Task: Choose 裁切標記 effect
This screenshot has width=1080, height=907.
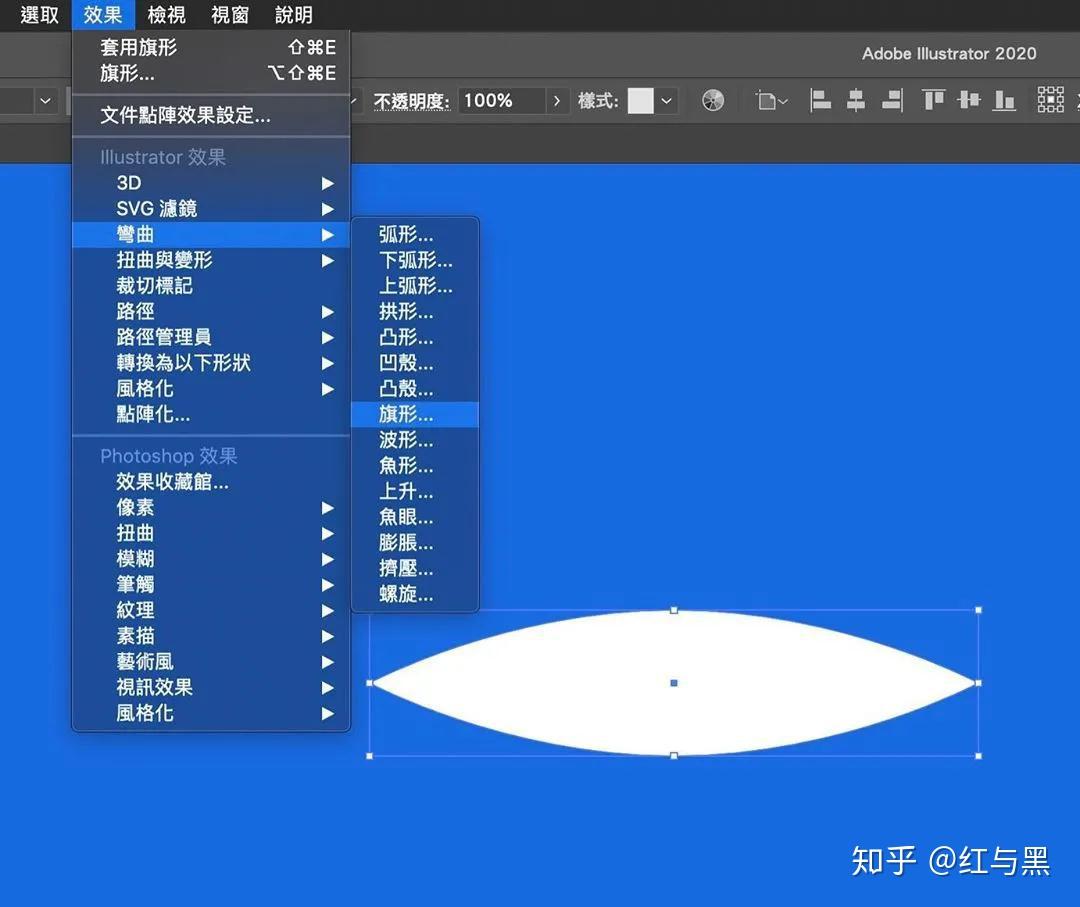Action: tap(211, 286)
